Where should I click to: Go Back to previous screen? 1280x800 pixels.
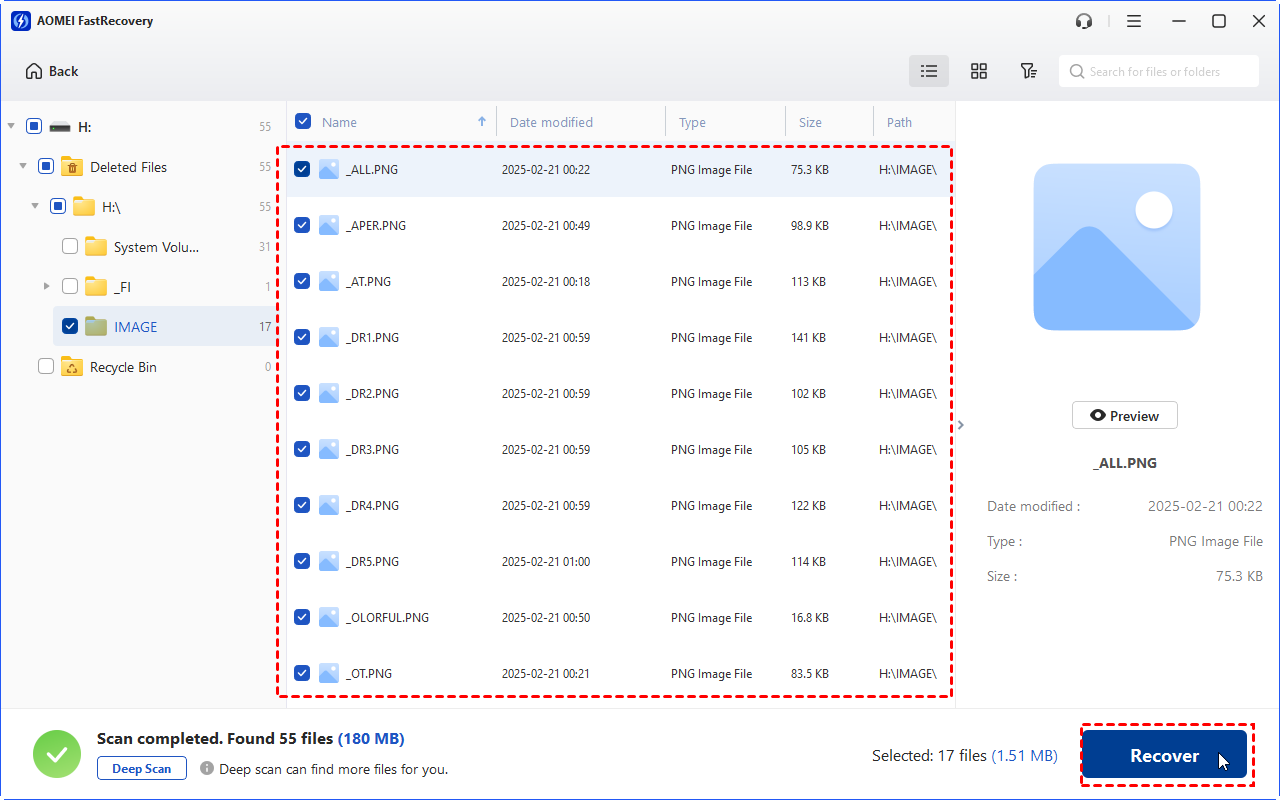(x=52, y=71)
